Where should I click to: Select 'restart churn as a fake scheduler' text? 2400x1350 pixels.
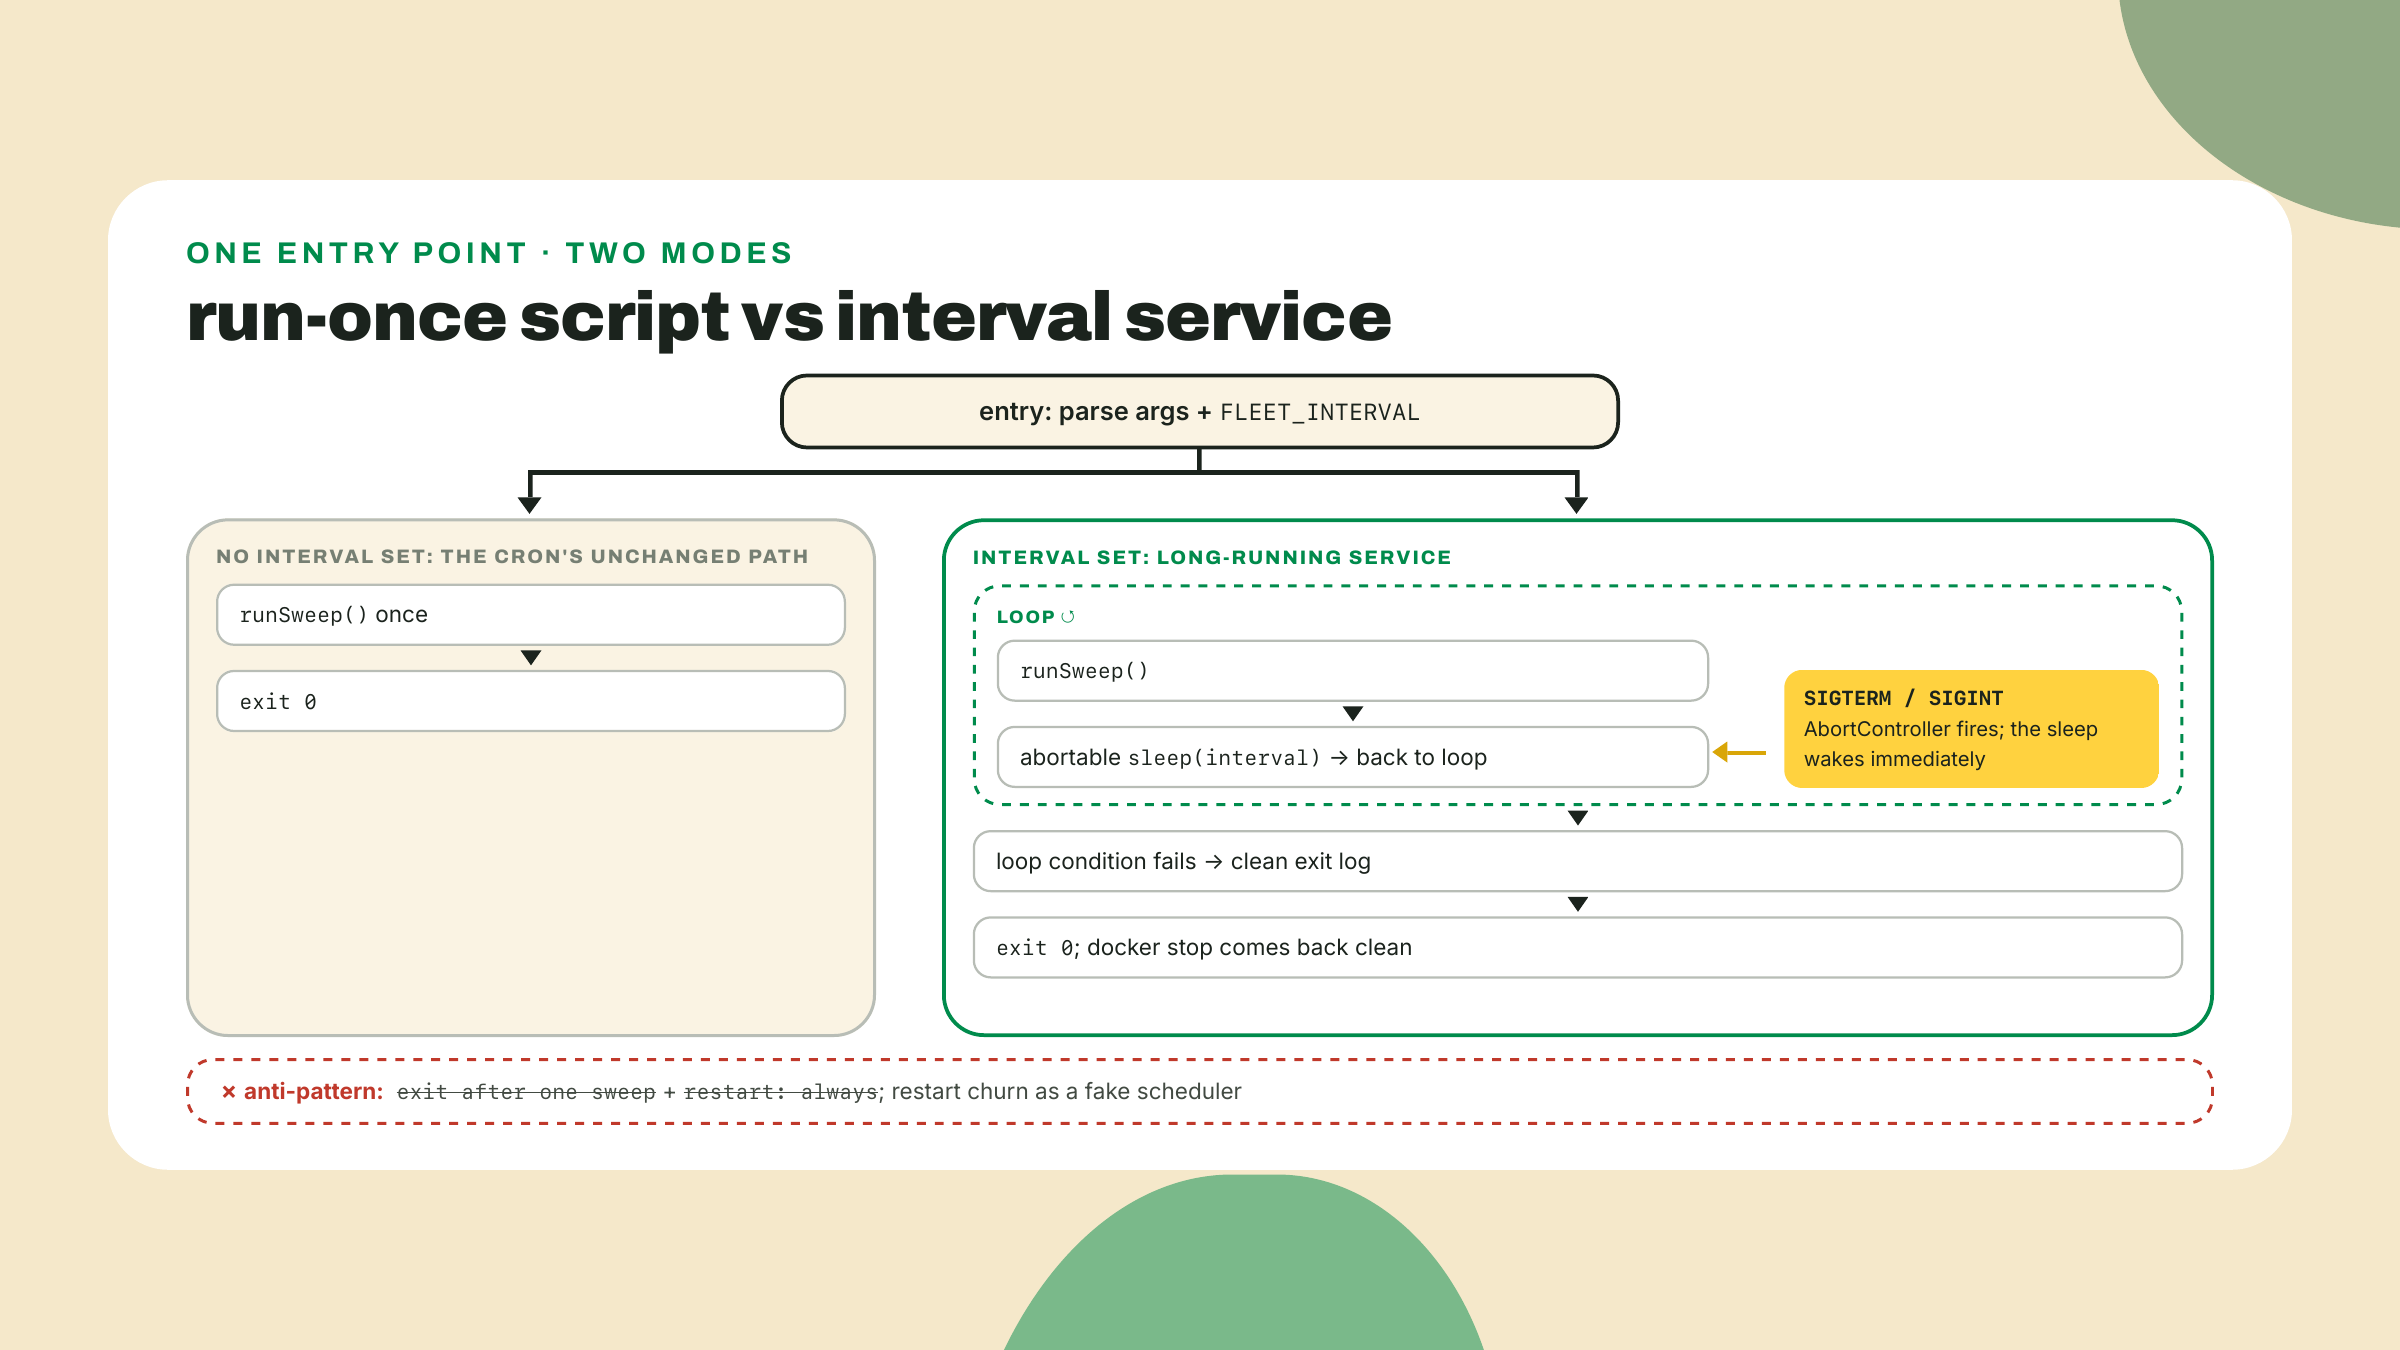tap(1066, 1092)
